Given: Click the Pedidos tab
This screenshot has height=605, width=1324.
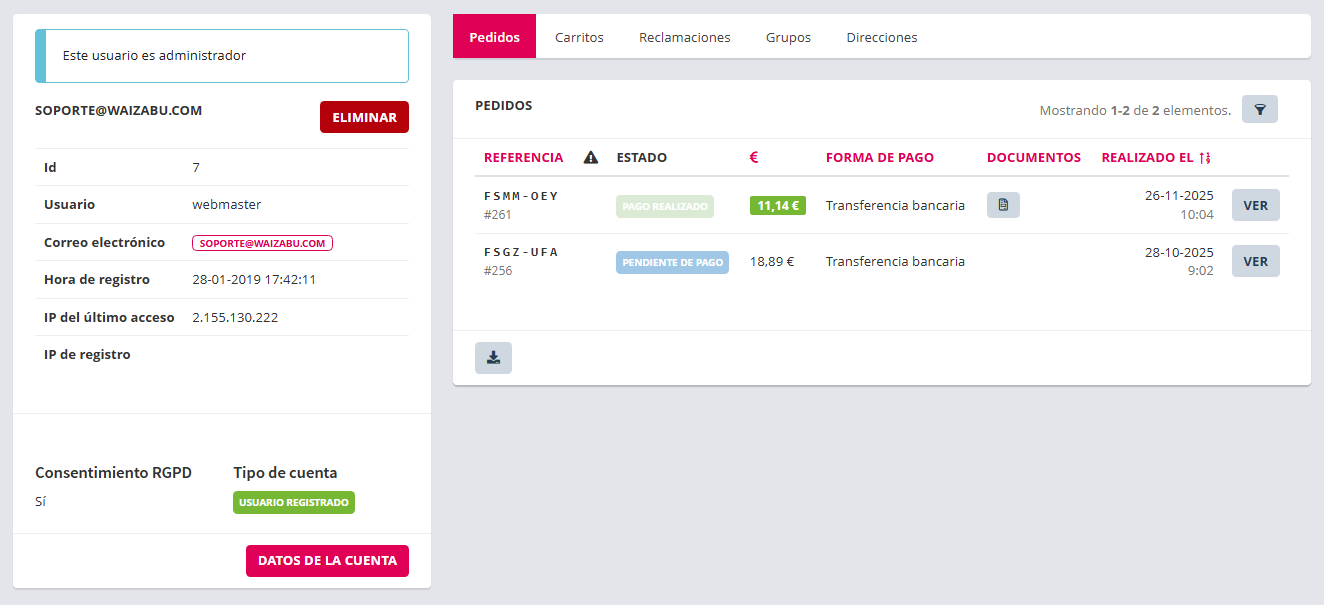Looking at the screenshot, I should [x=494, y=37].
